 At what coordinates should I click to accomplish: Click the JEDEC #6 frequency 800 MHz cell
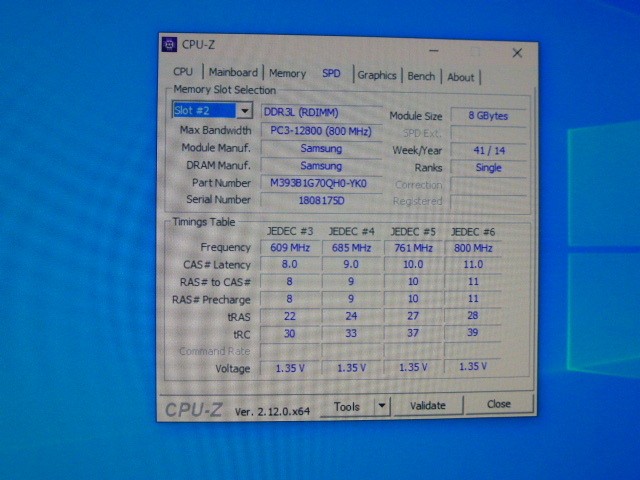pyautogui.click(x=472, y=248)
